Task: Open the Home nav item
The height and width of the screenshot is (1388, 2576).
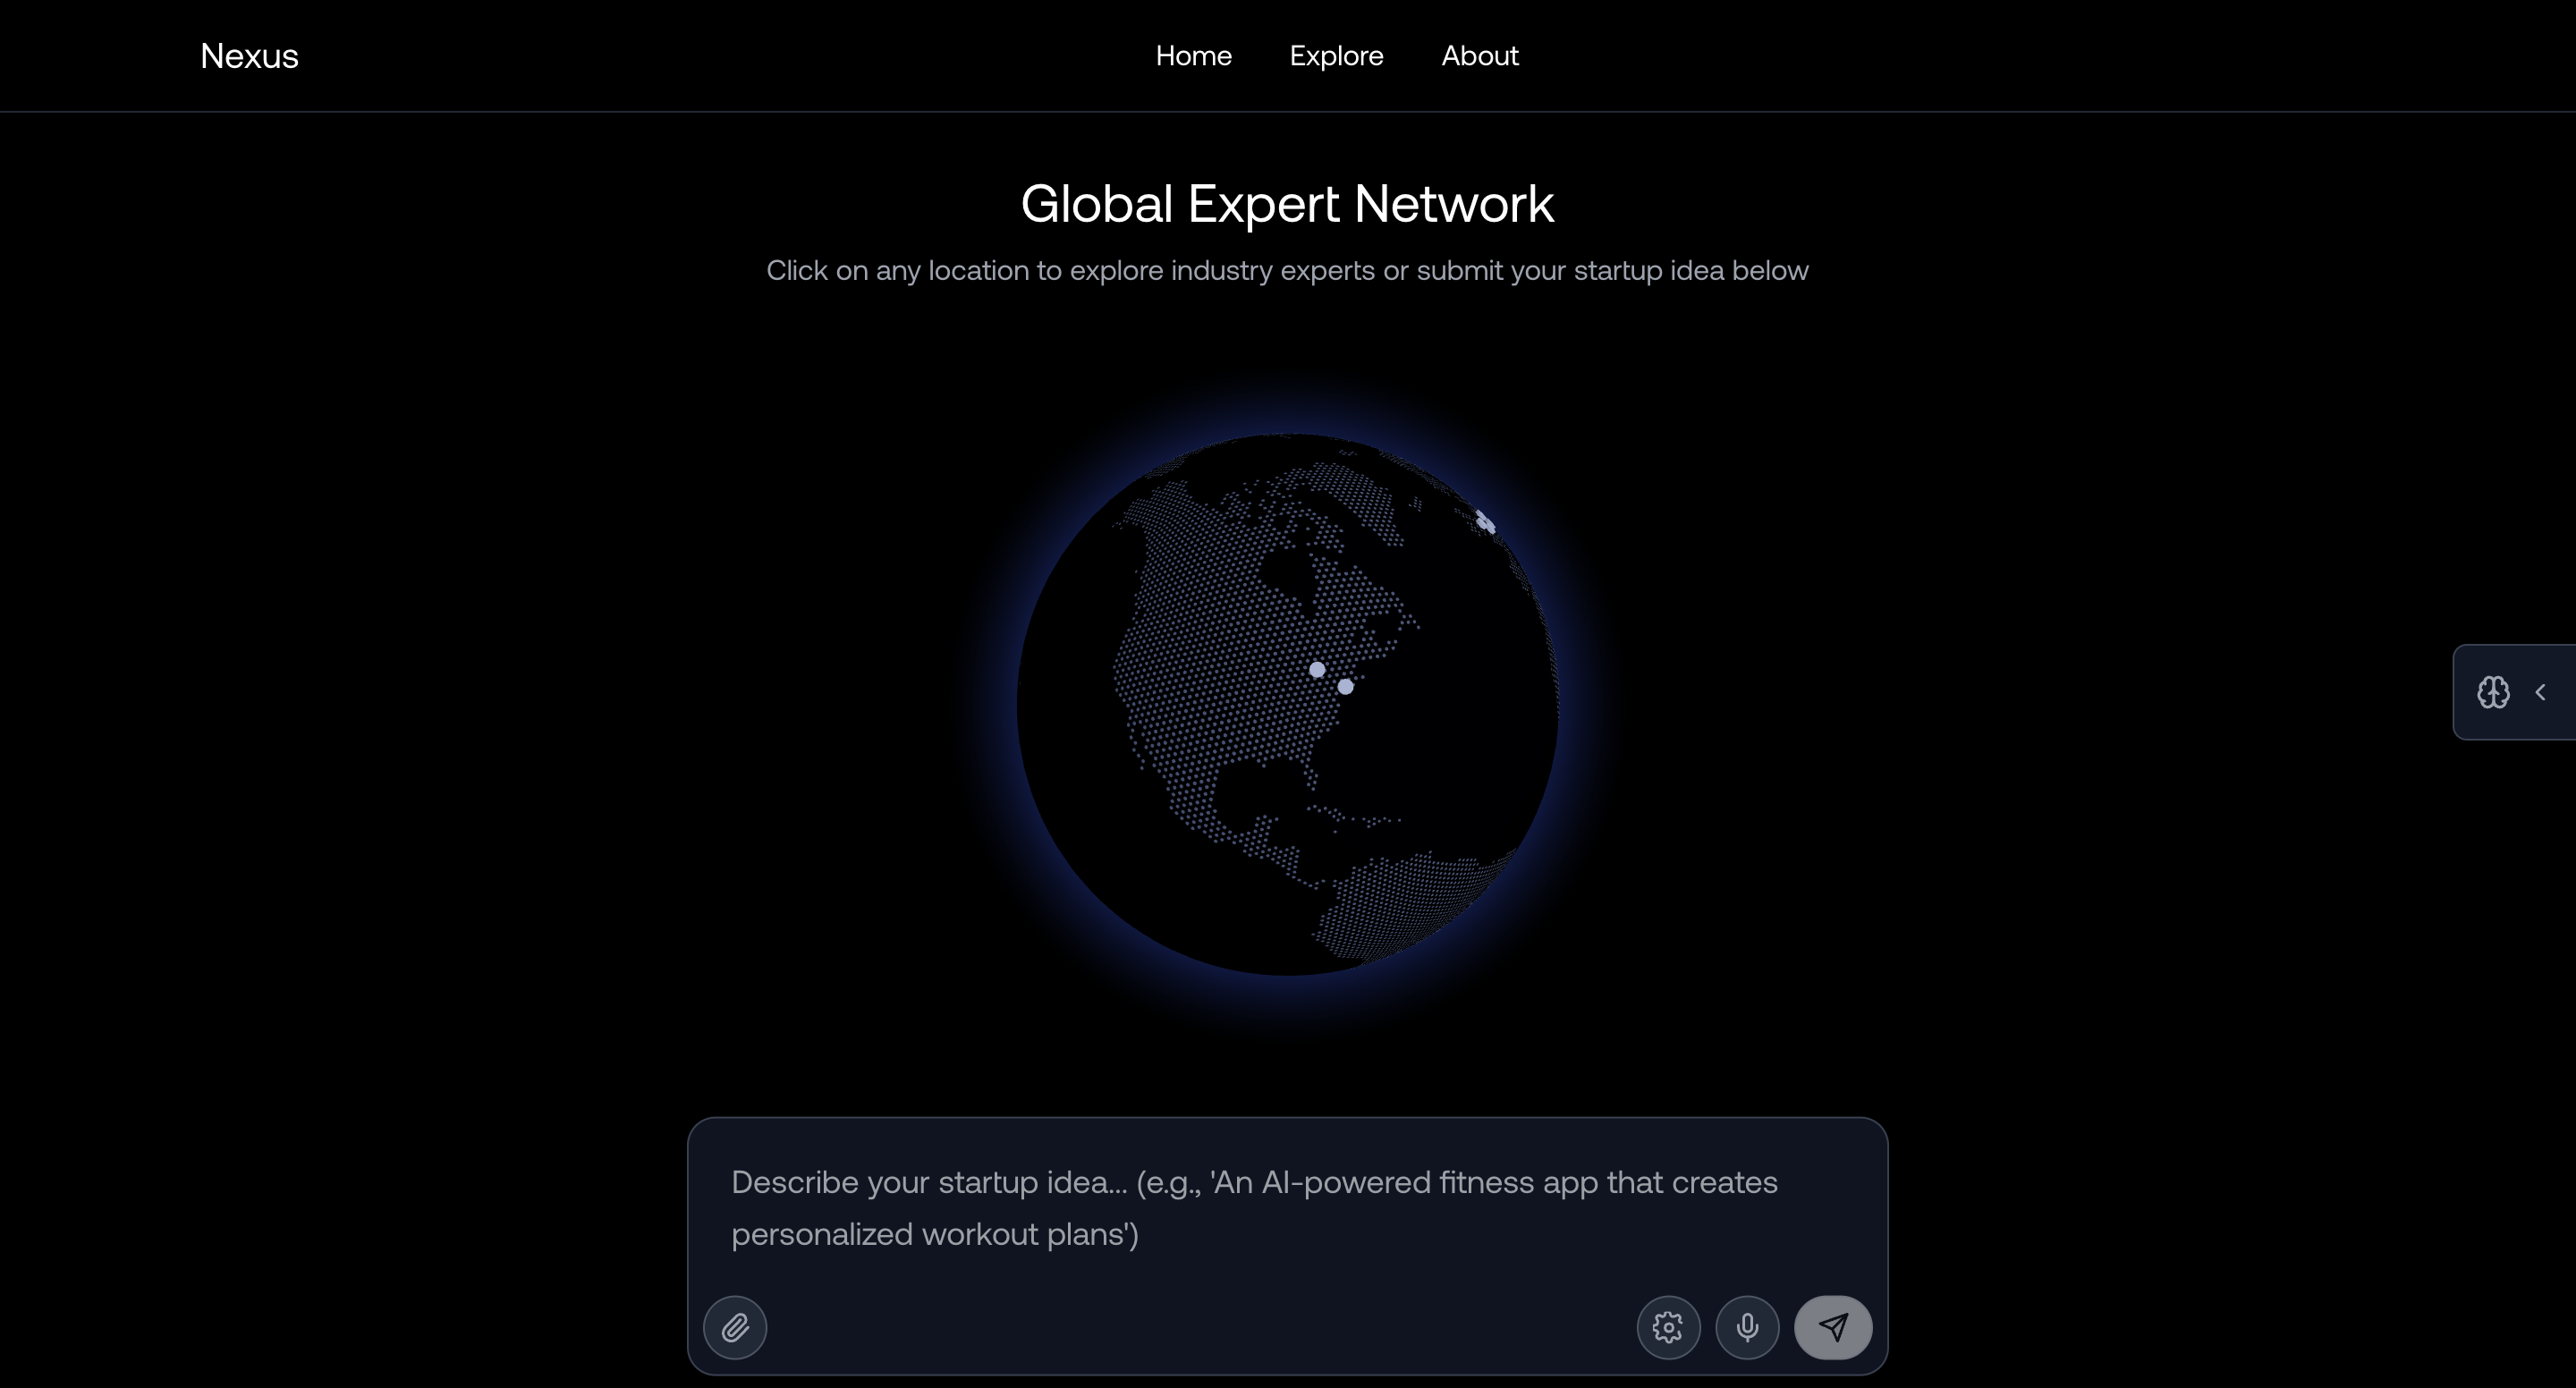Action: (1193, 56)
